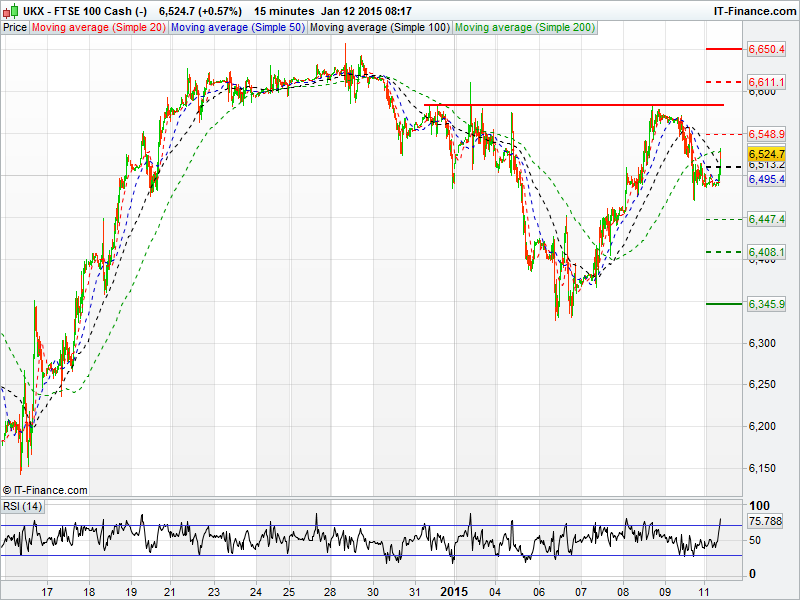Select the Price legend tab
800x600 pixels.
click(x=15, y=28)
